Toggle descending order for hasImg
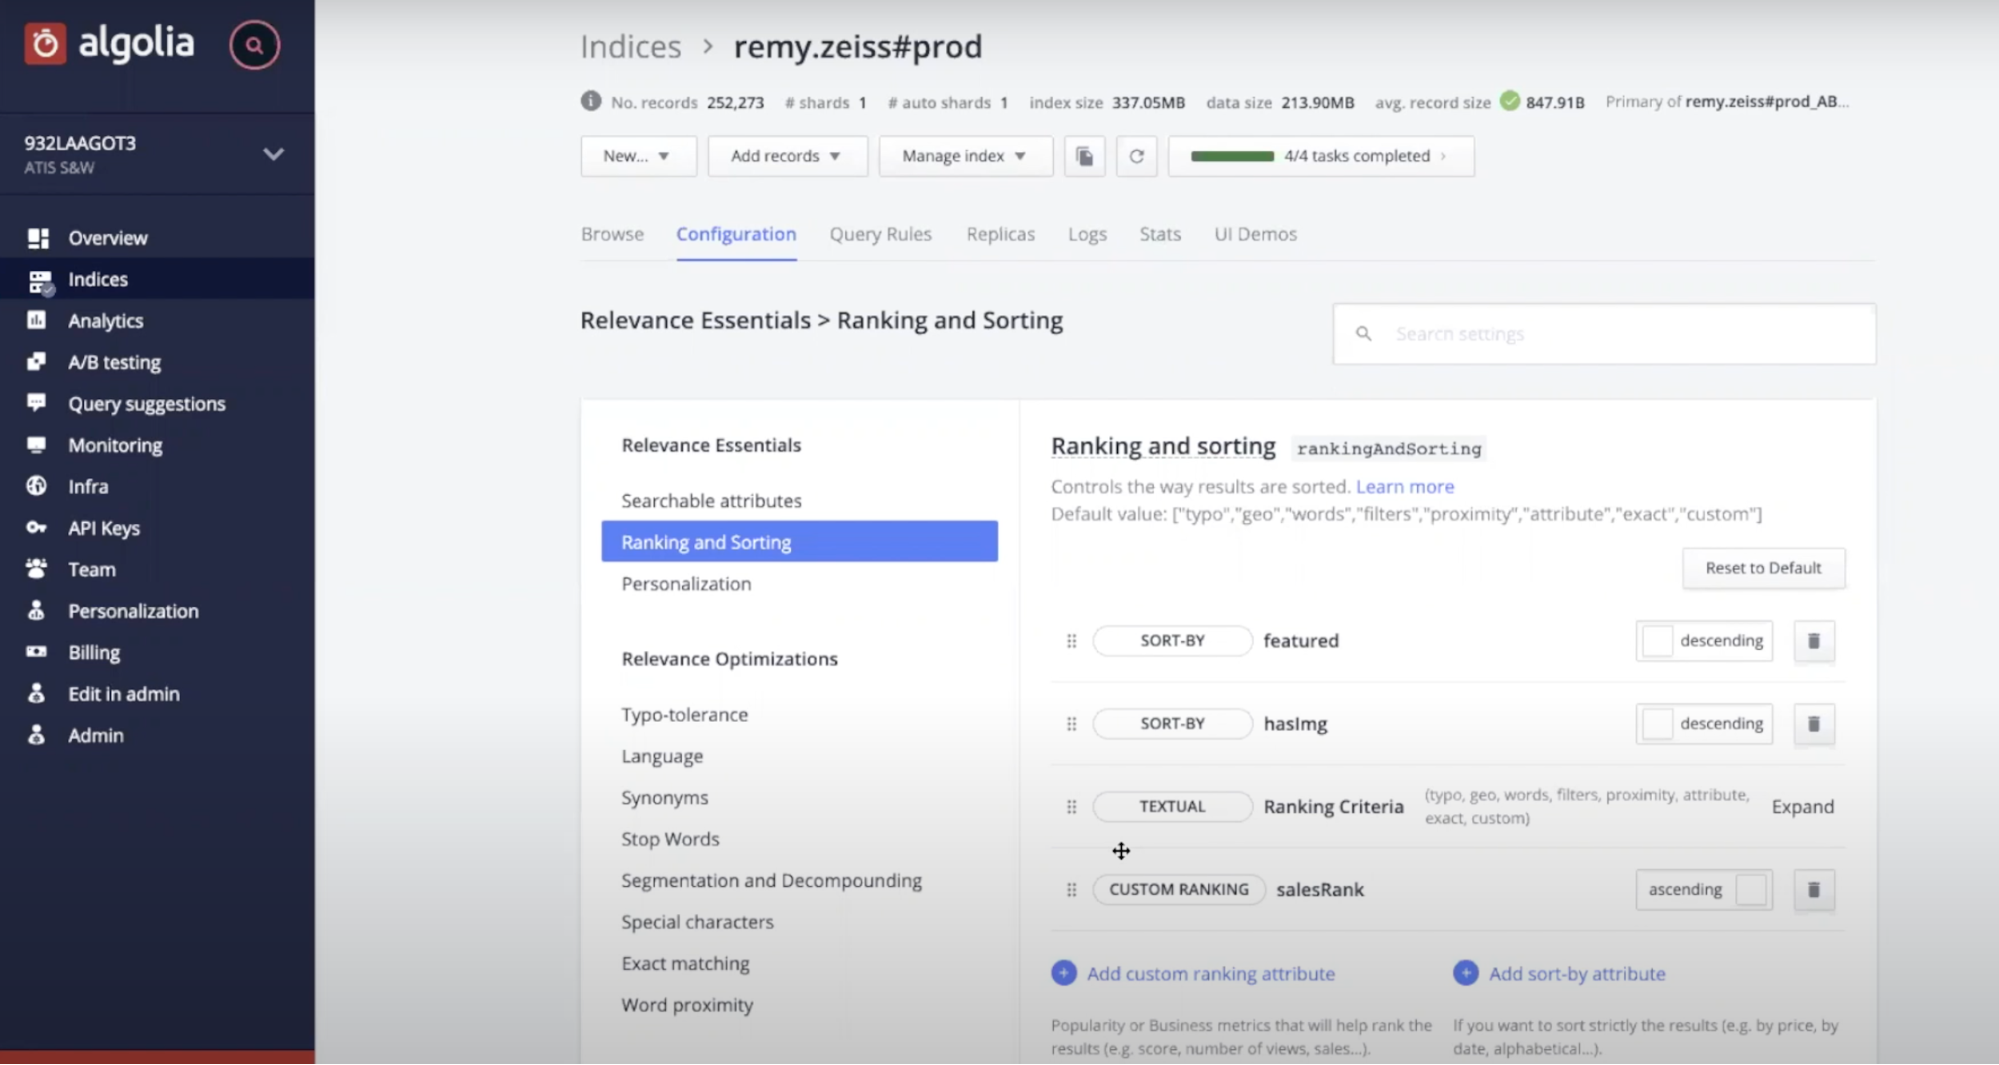The image size is (1999, 1065). [1704, 724]
